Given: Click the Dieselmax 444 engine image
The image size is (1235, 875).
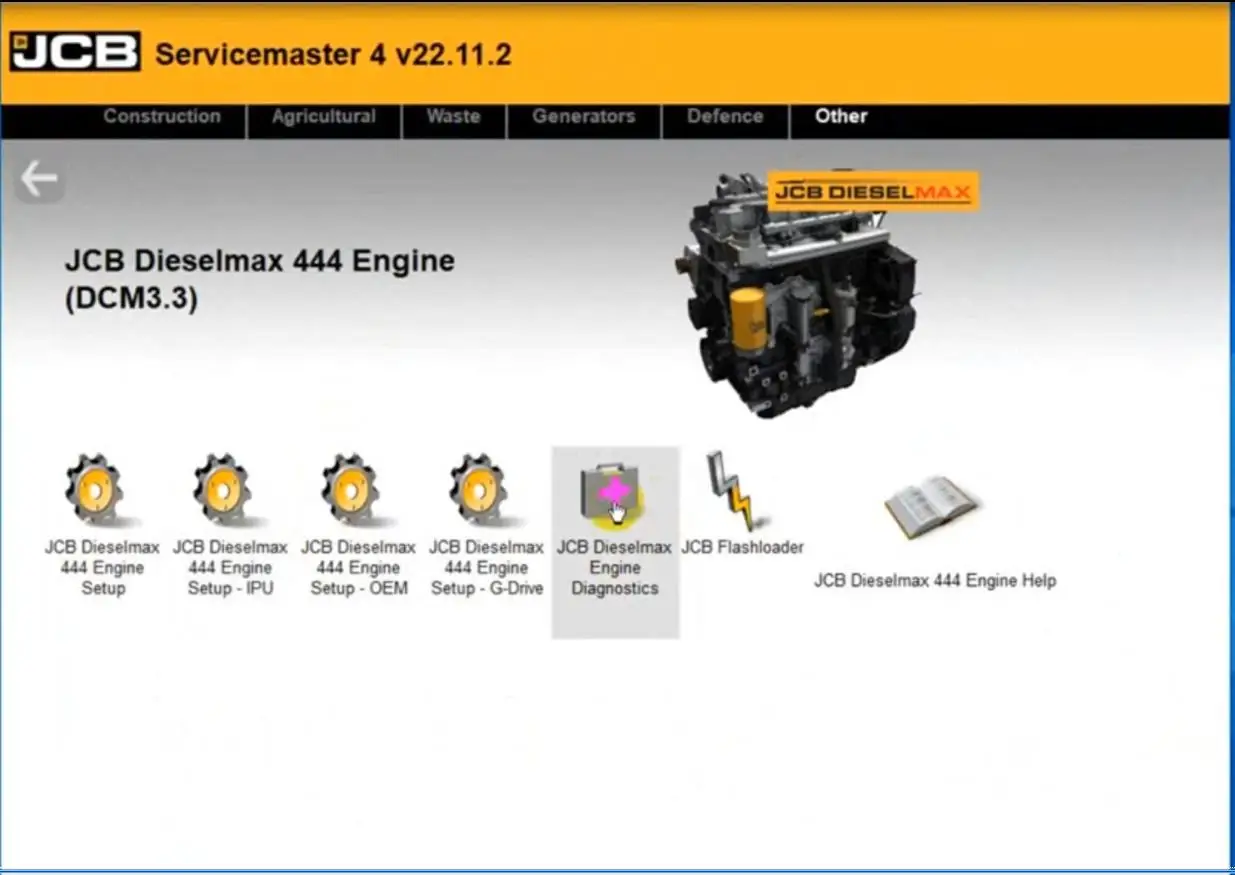Looking at the screenshot, I should (800, 300).
